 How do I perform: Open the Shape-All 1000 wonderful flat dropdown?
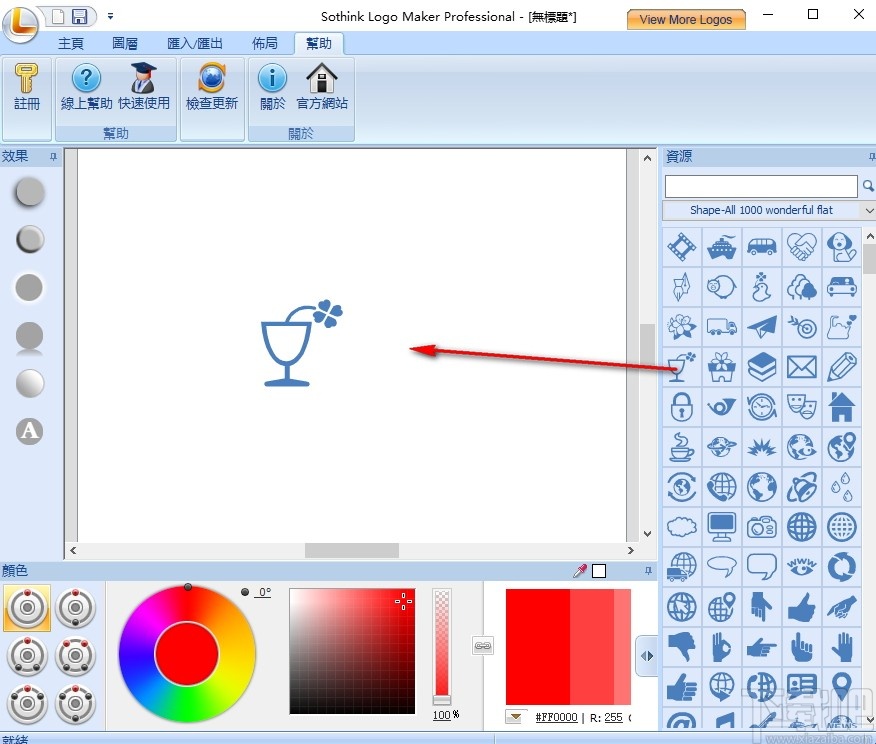(x=868, y=210)
